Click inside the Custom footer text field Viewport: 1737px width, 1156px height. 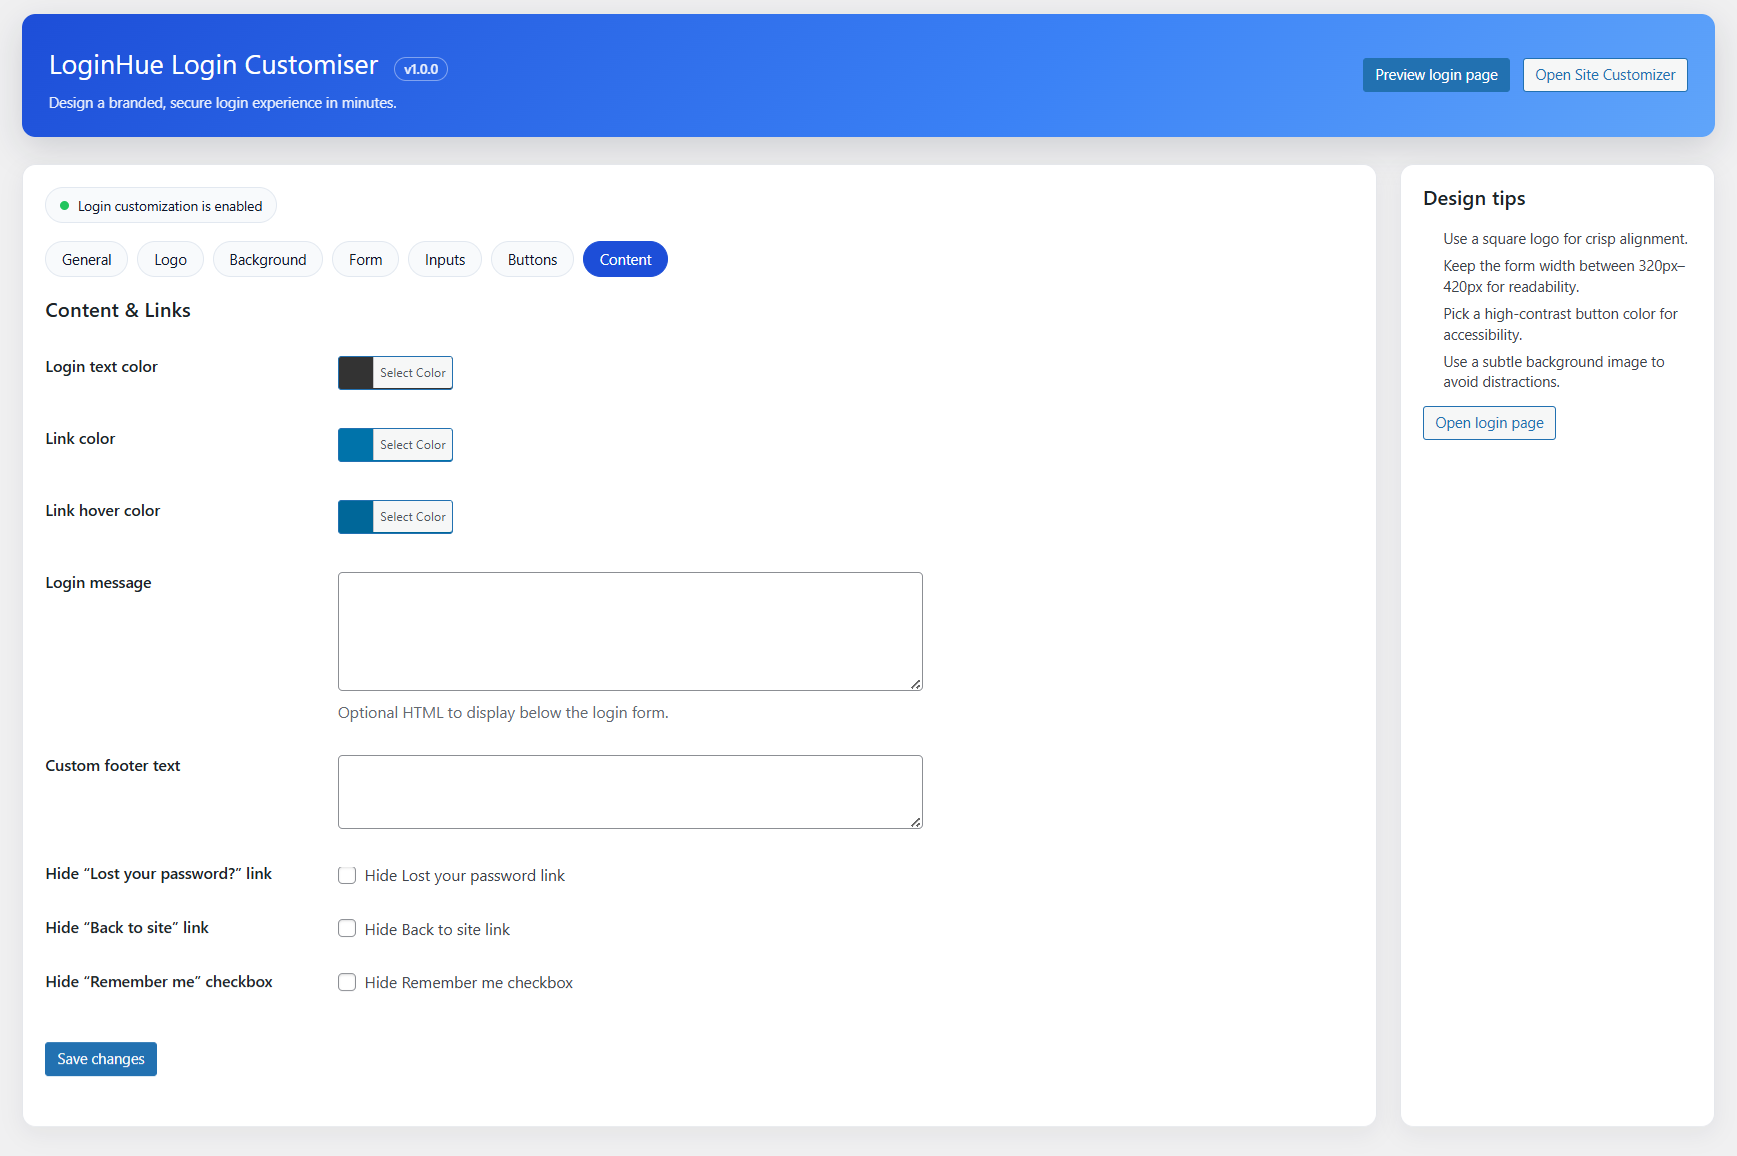[630, 791]
